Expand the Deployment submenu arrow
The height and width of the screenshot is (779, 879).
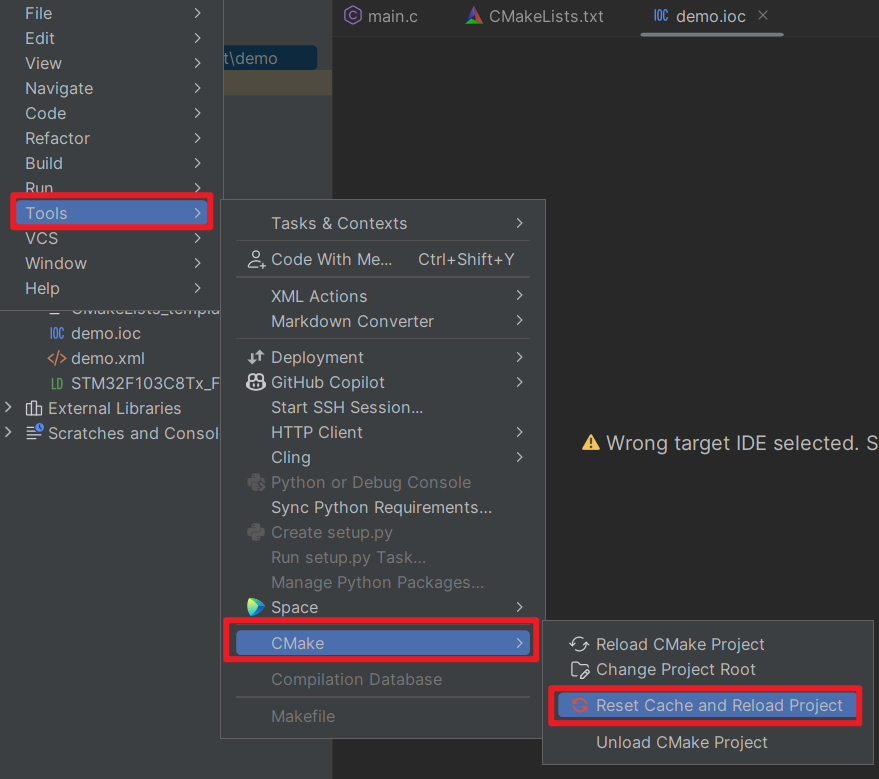pyautogui.click(x=519, y=357)
